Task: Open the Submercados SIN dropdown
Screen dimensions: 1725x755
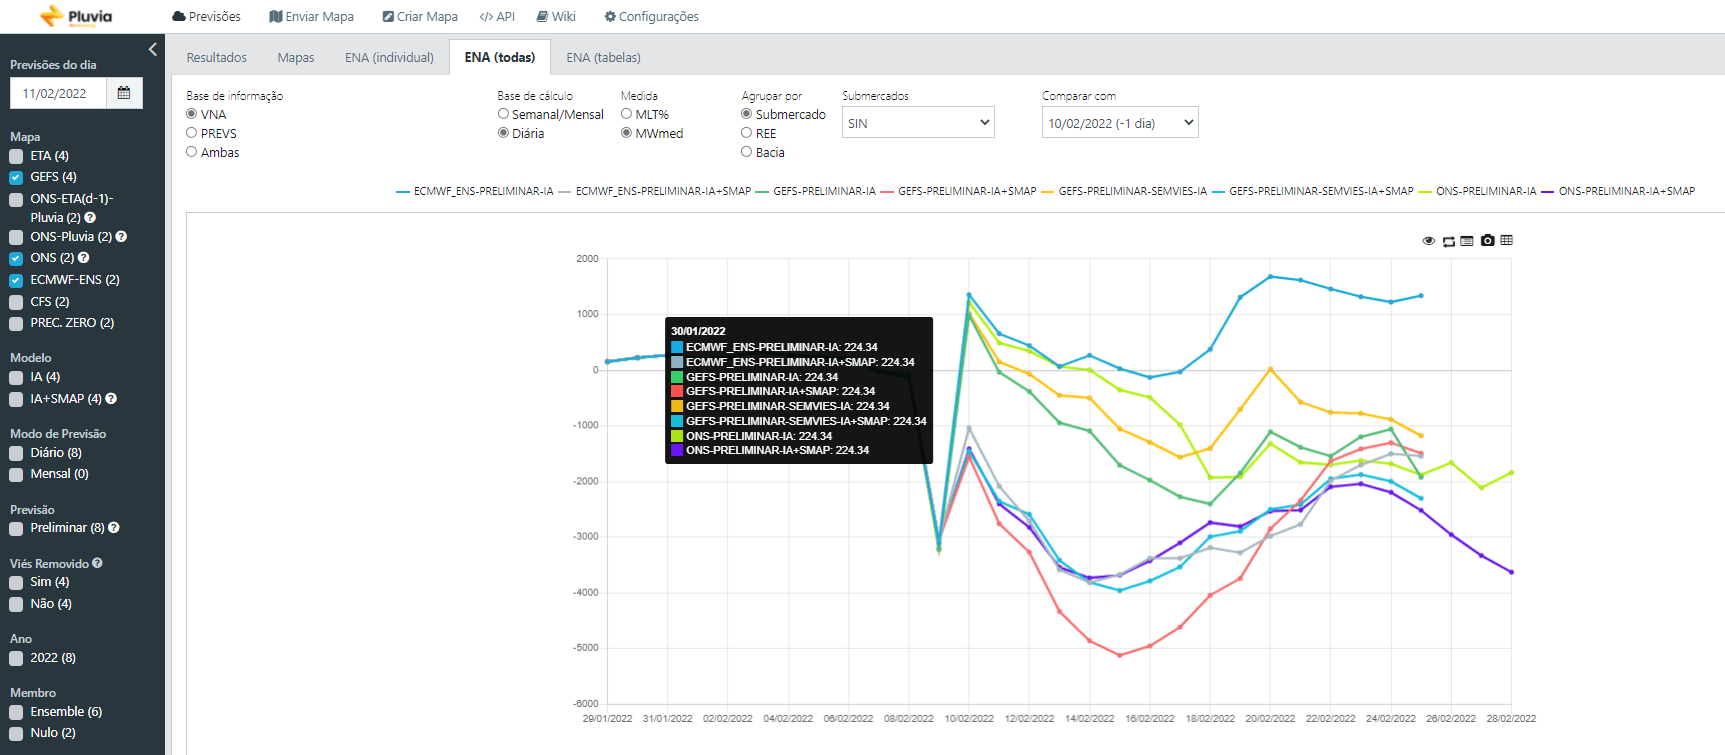Action: tap(918, 122)
